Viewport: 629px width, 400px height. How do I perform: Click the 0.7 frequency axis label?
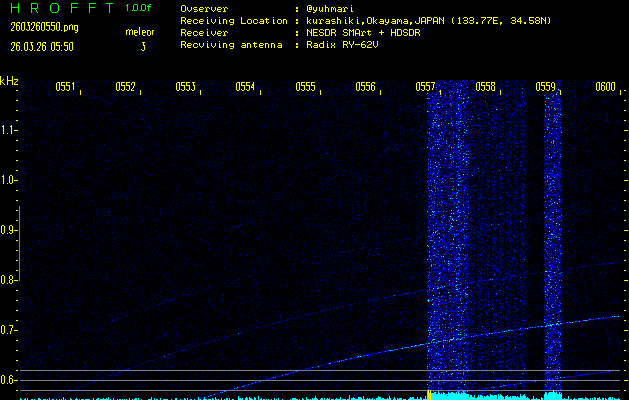[x=10, y=330]
